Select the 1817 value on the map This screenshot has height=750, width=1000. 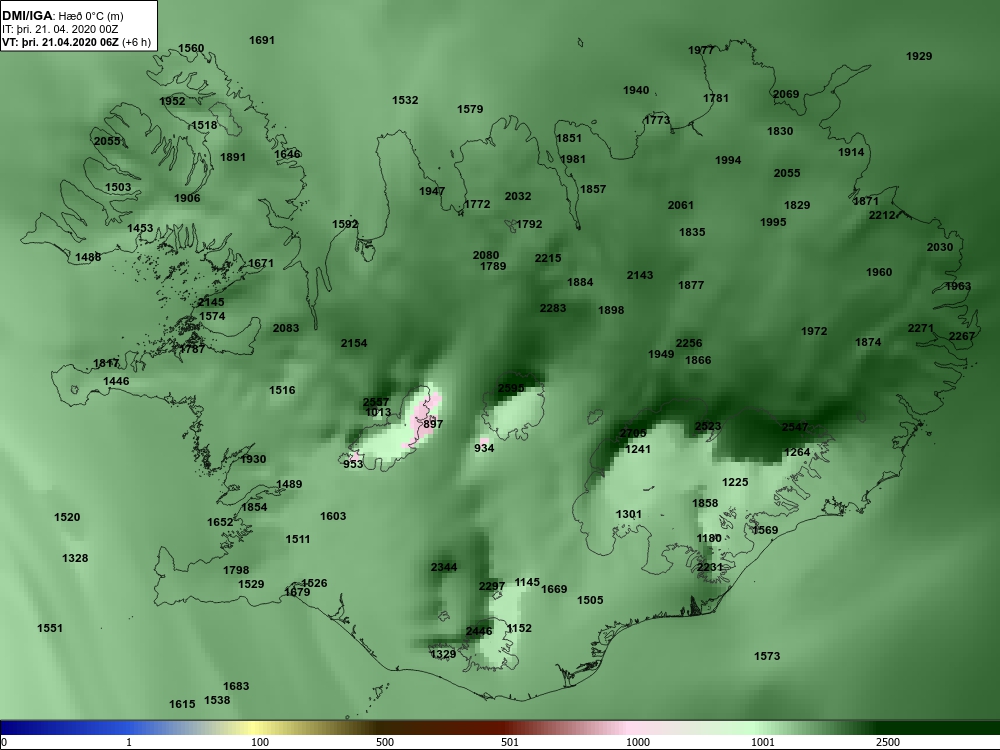point(107,364)
